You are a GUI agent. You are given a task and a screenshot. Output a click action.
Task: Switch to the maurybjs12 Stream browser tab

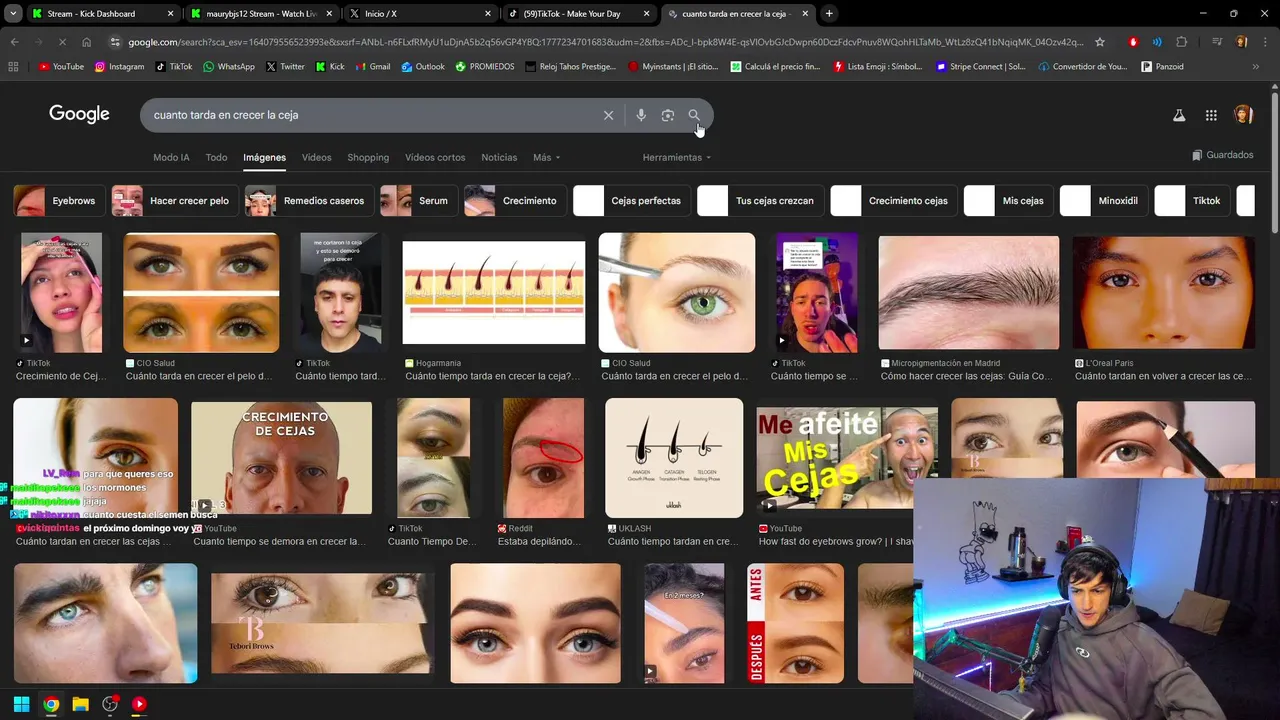pos(261,14)
